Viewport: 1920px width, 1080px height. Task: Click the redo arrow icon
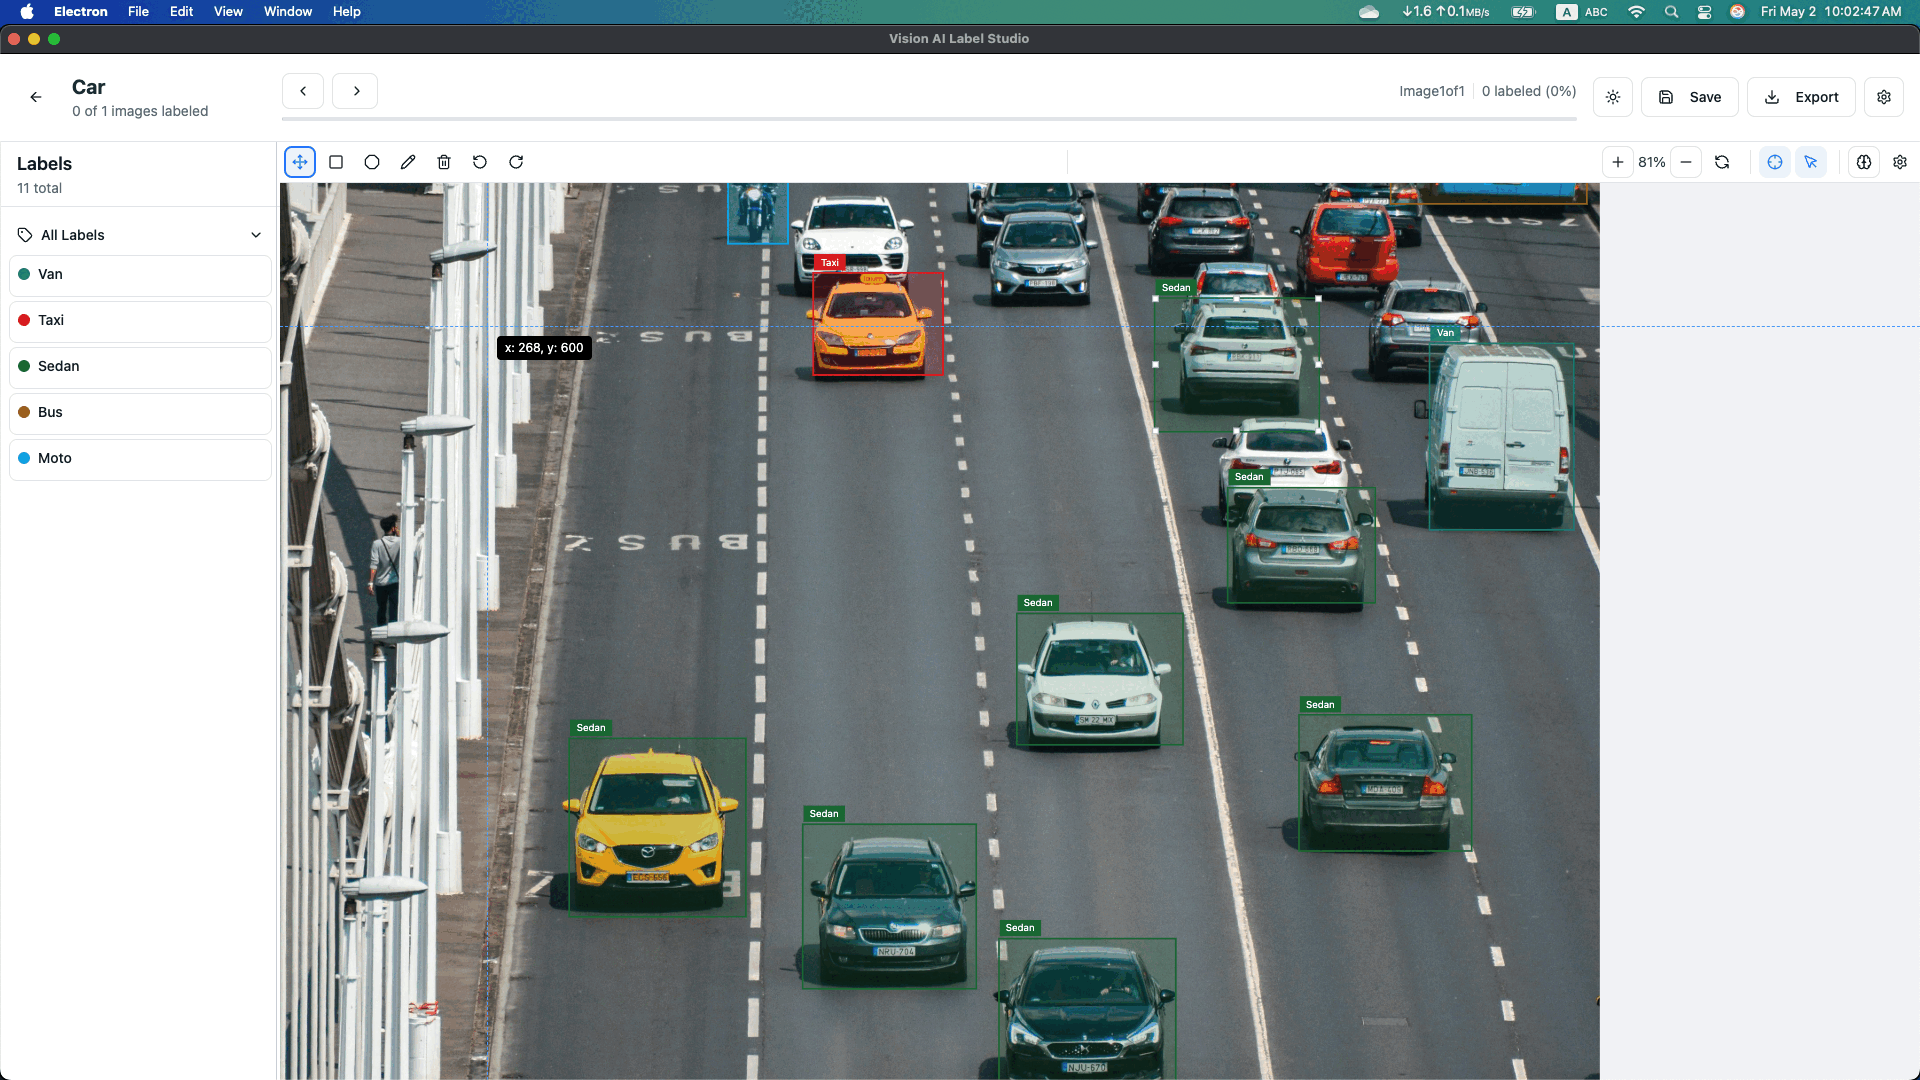point(516,162)
